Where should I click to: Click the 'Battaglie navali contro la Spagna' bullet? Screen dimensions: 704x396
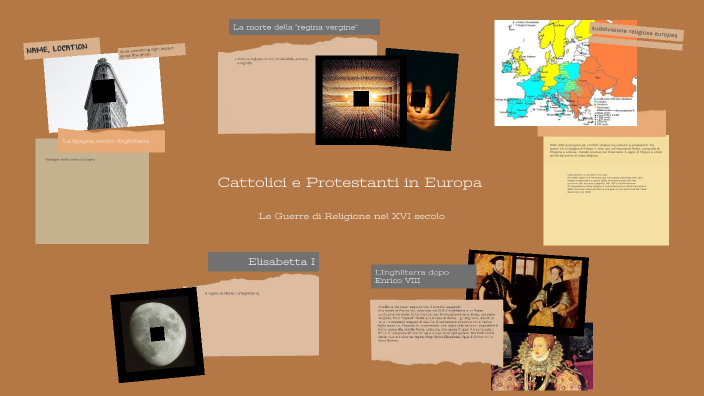(x=70, y=159)
